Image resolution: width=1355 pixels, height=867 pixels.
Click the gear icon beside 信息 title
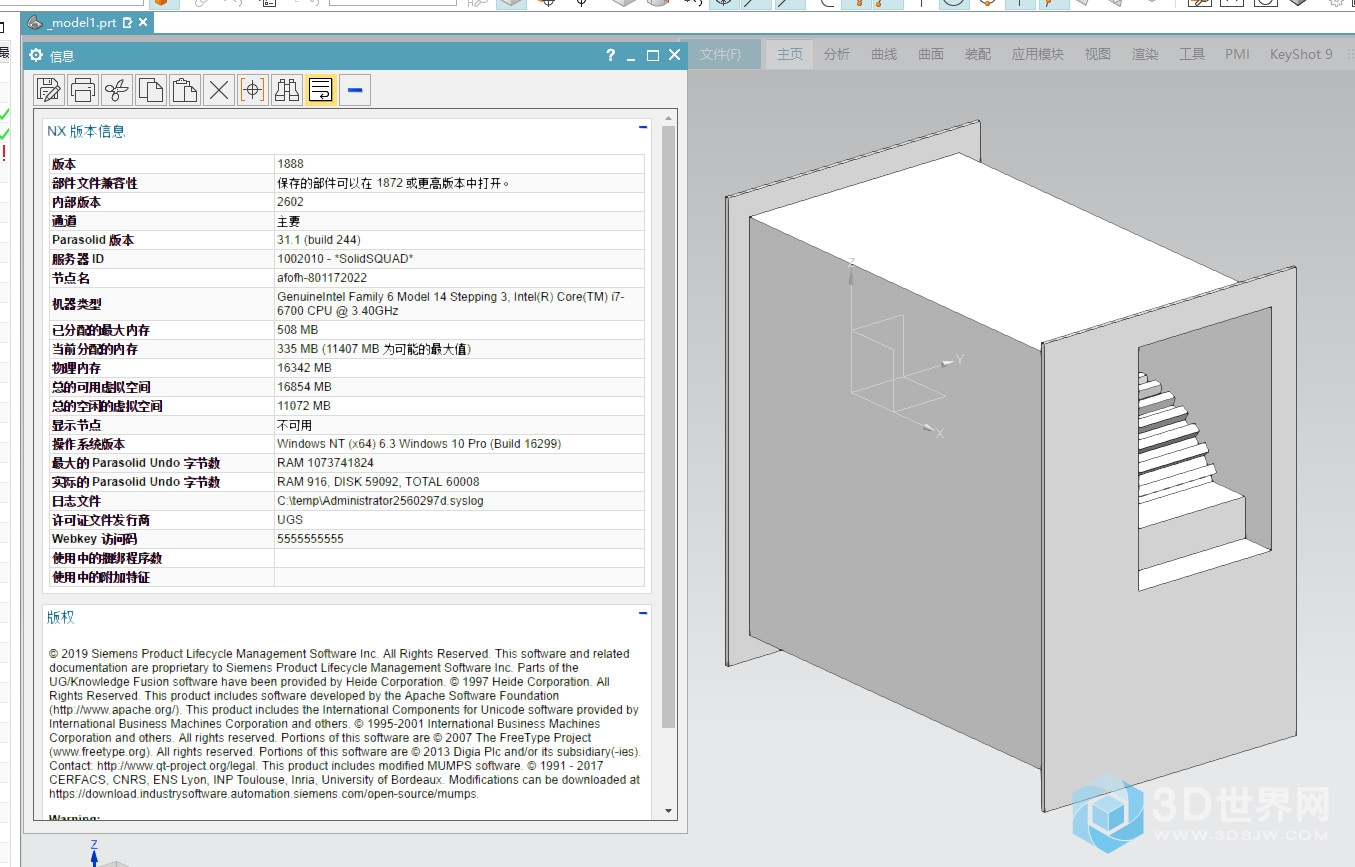(36, 55)
